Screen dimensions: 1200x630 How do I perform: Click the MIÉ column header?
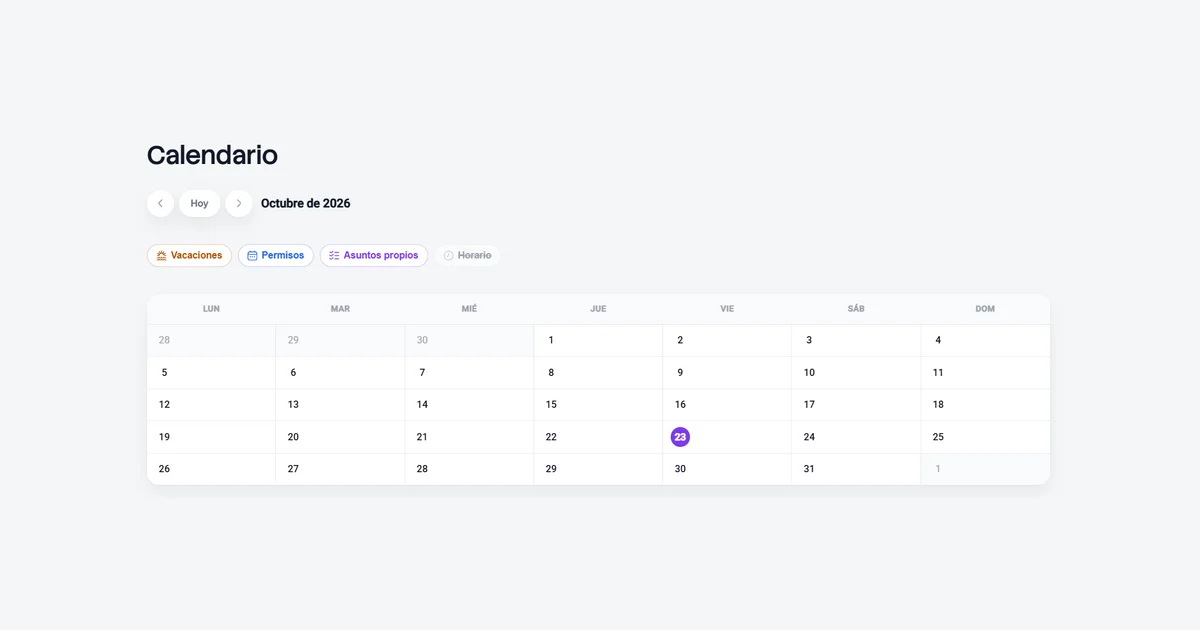[x=469, y=309]
